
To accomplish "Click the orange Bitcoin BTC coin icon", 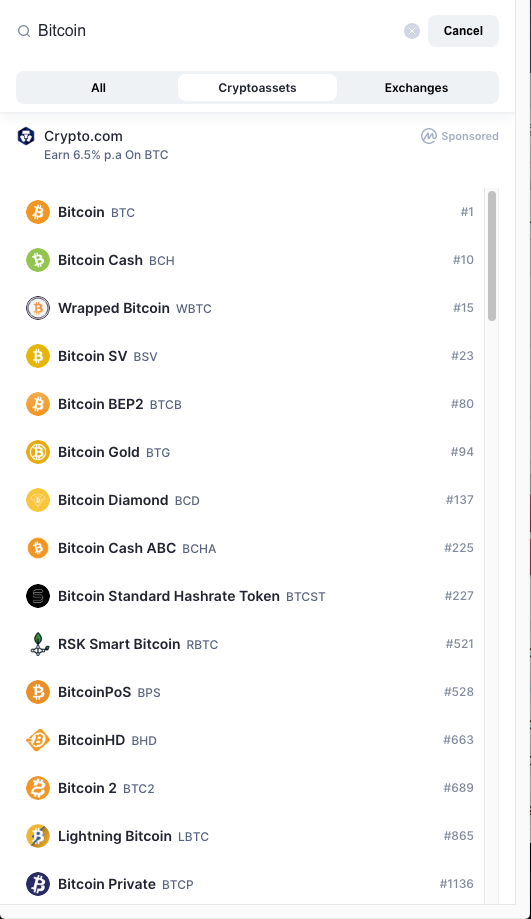I will coord(38,212).
